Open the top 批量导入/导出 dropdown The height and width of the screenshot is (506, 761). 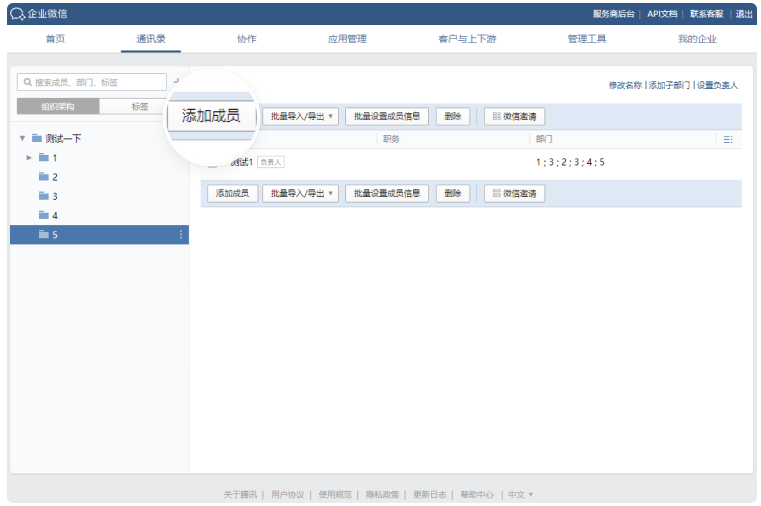pos(301,117)
